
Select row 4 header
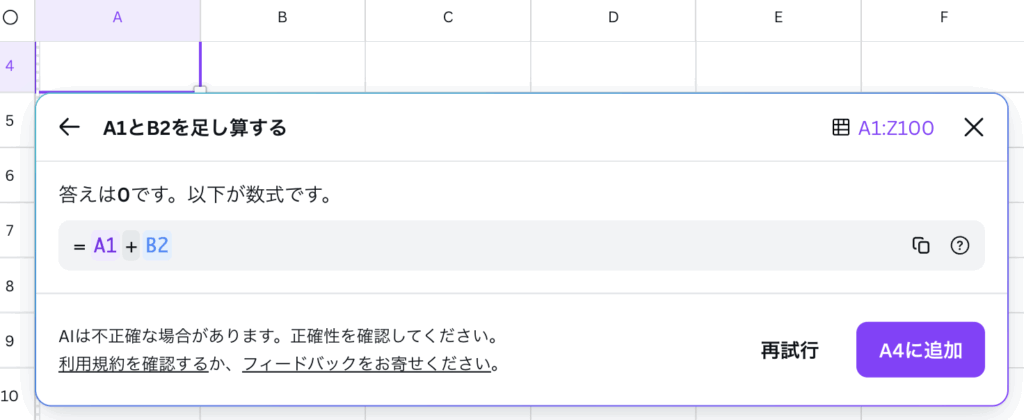pyautogui.click(x=10, y=67)
